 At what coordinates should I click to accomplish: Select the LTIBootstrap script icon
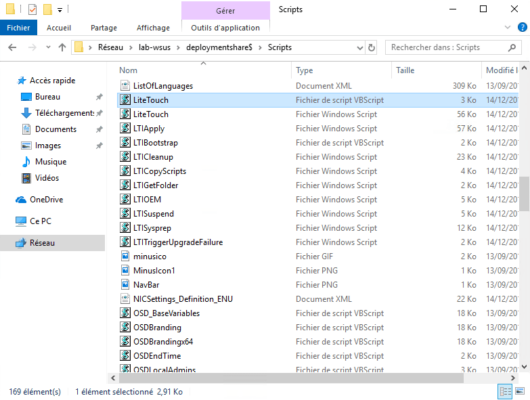click(125, 142)
